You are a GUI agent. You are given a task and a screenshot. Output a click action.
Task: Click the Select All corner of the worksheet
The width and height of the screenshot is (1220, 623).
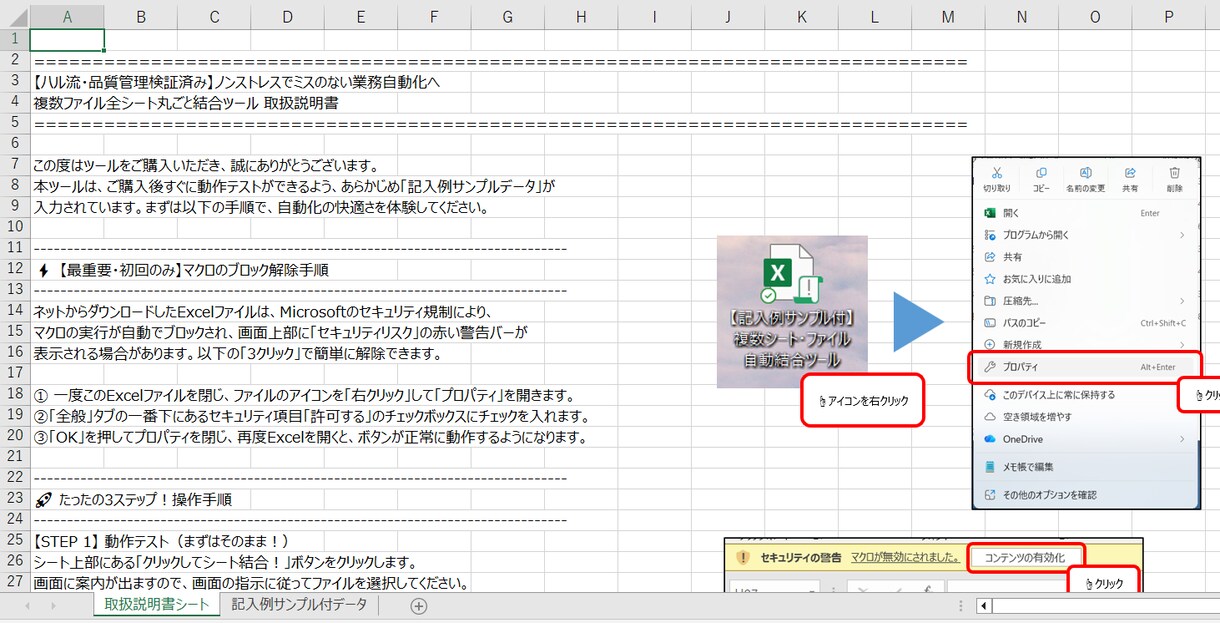[x=15, y=16]
